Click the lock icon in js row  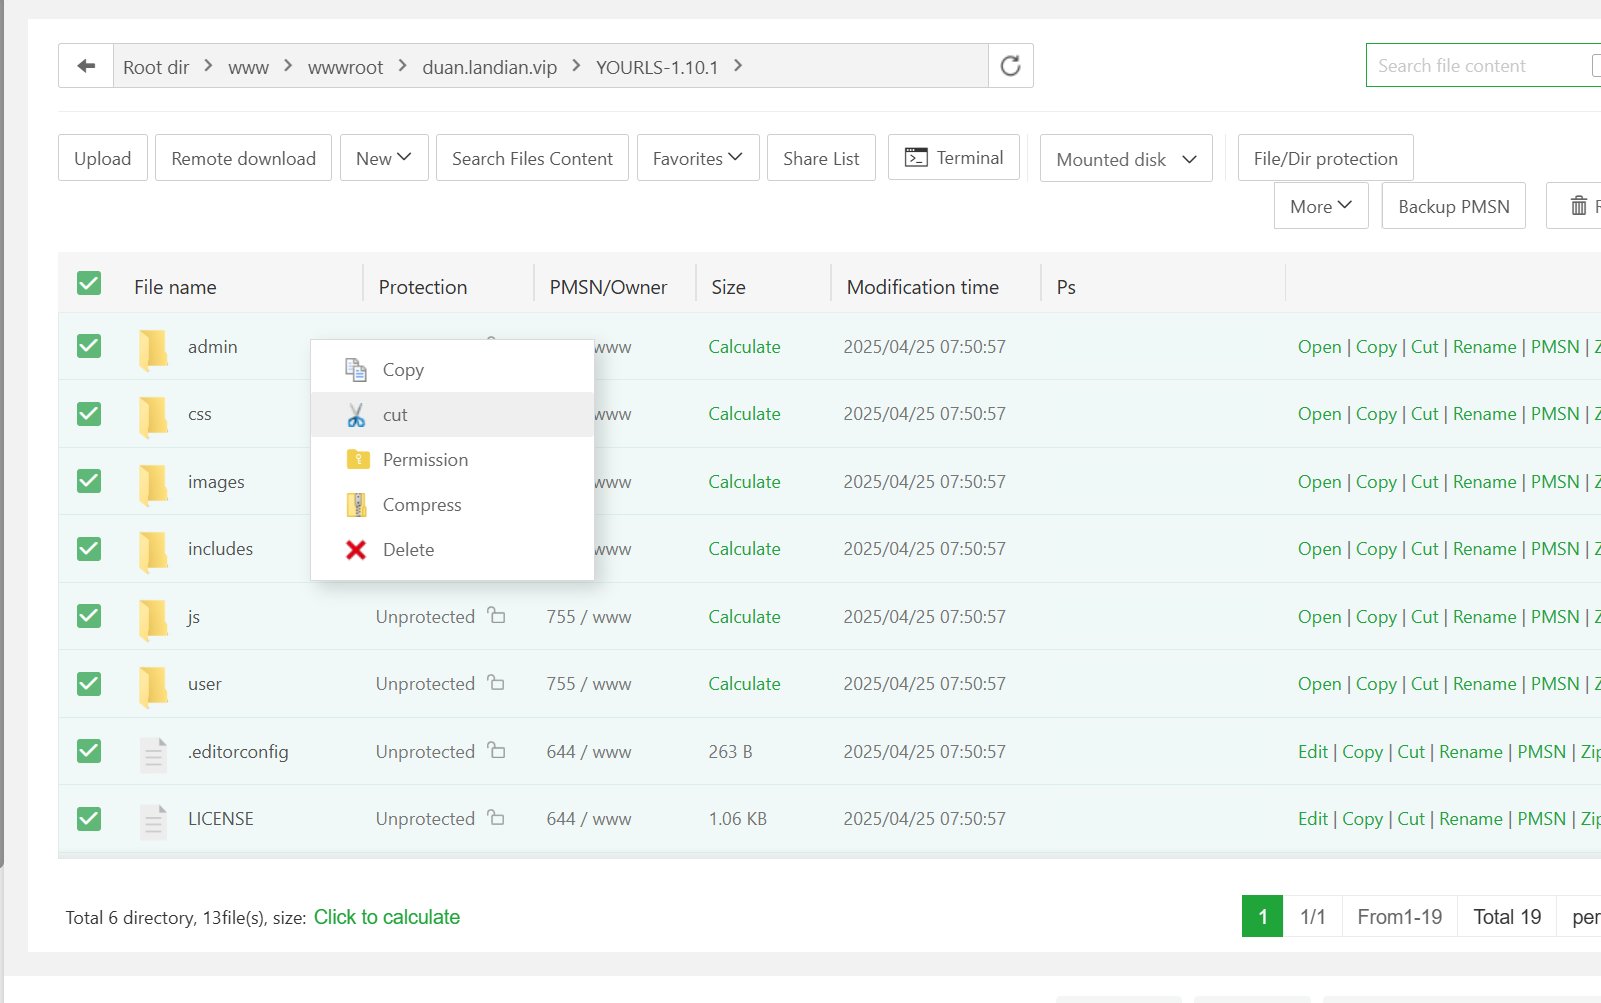click(x=496, y=616)
